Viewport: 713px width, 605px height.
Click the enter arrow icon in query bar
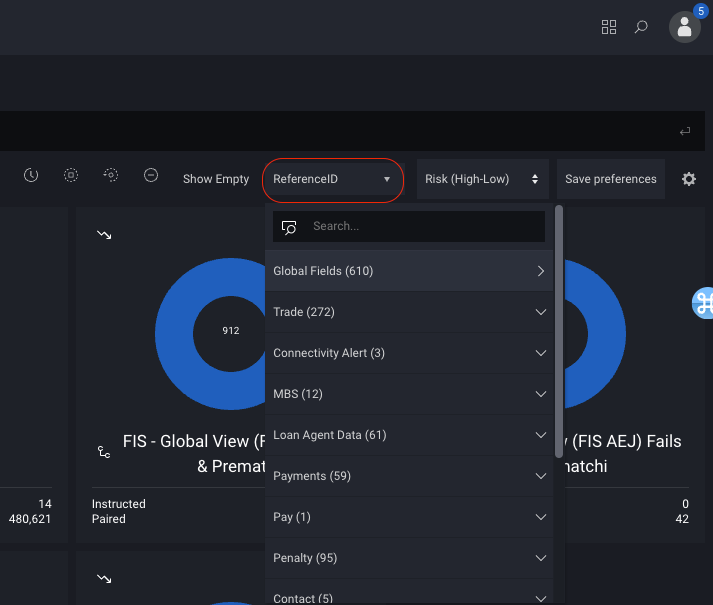(685, 131)
